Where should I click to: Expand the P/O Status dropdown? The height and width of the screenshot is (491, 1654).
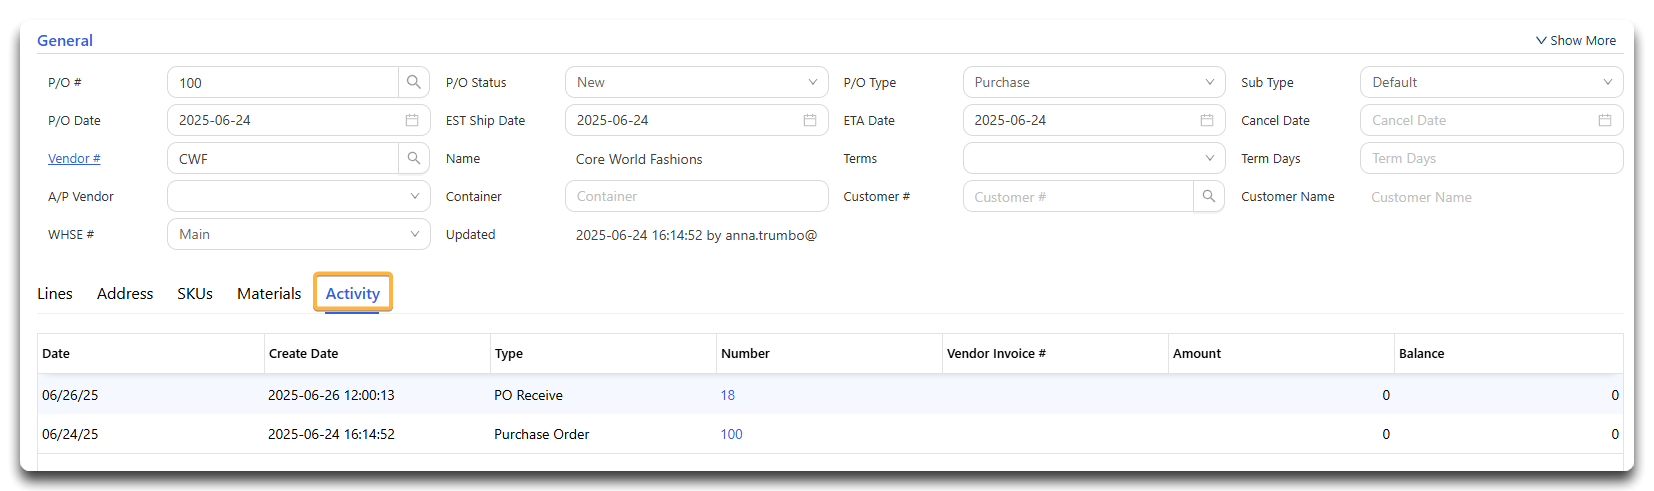point(697,82)
